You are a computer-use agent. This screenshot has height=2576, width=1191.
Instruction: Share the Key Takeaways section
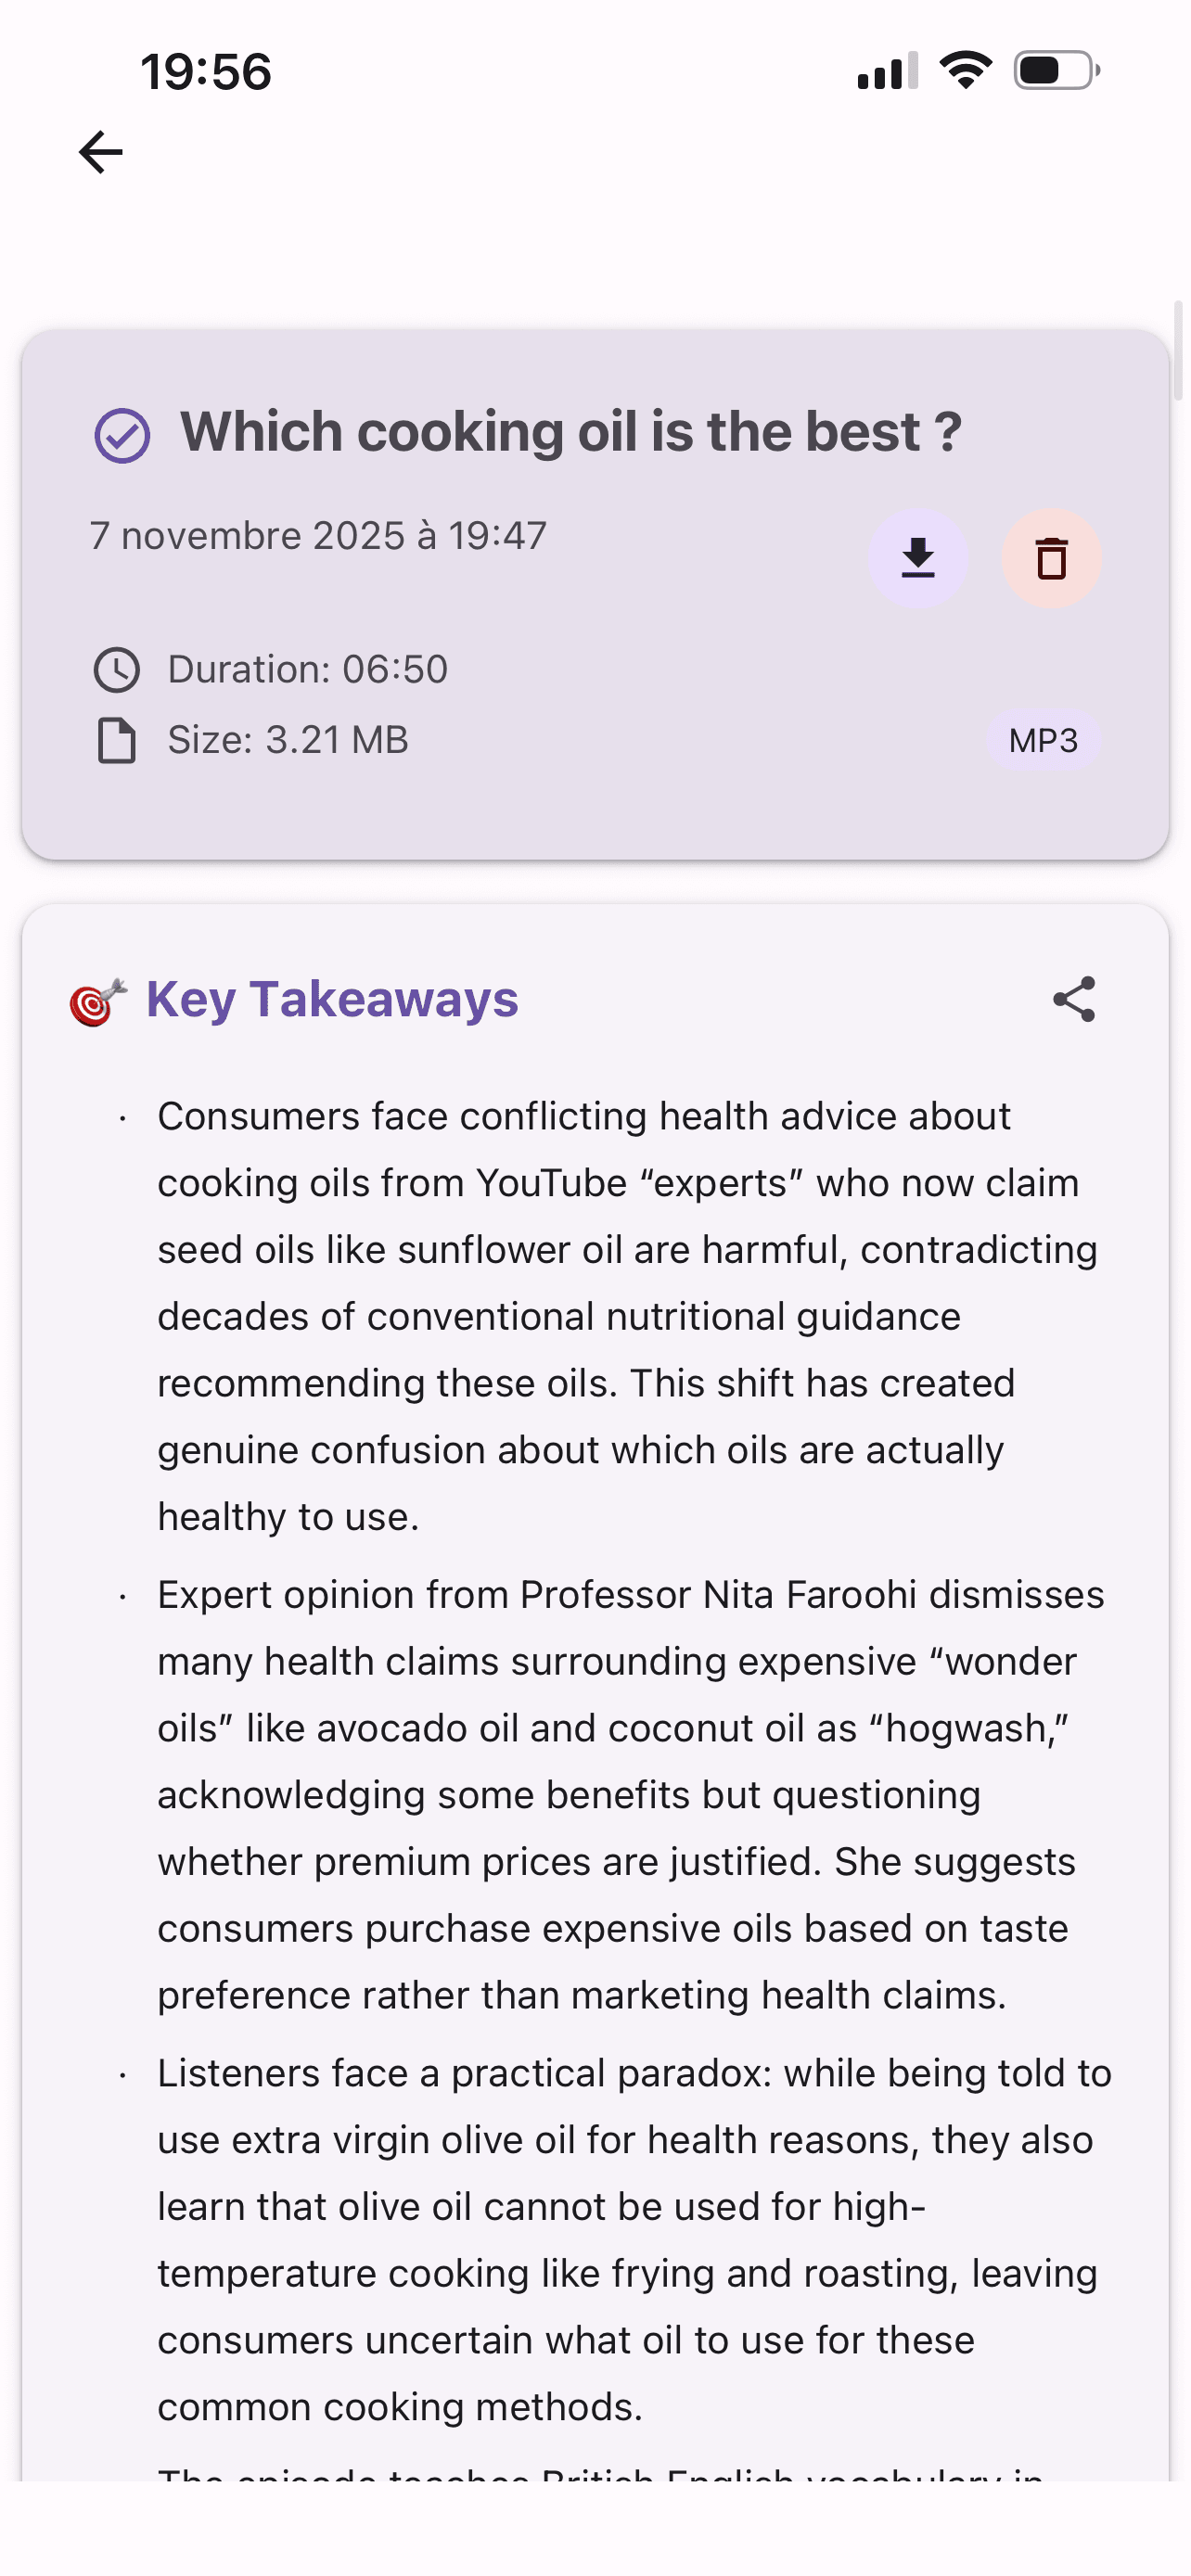click(x=1074, y=999)
